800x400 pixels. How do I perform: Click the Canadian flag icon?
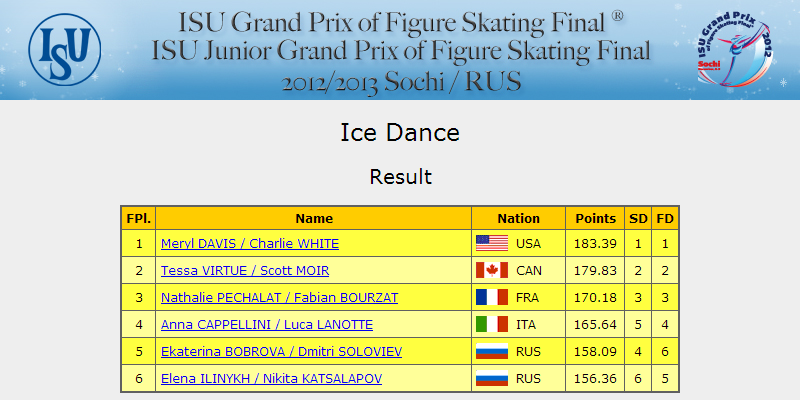(492, 270)
